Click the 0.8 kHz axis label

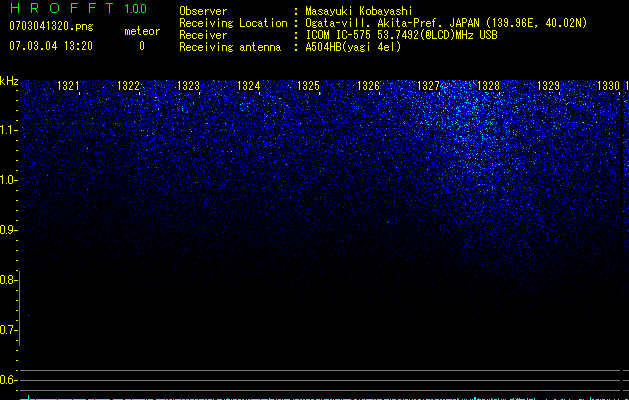point(8,280)
